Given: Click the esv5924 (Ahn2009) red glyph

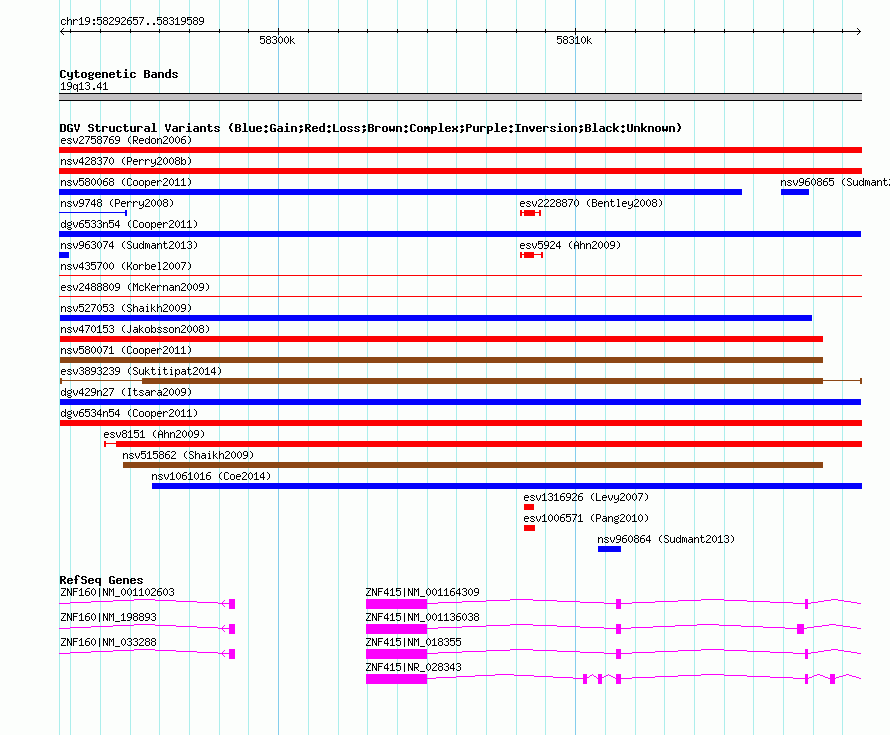Looking at the screenshot, I should click(x=531, y=255).
